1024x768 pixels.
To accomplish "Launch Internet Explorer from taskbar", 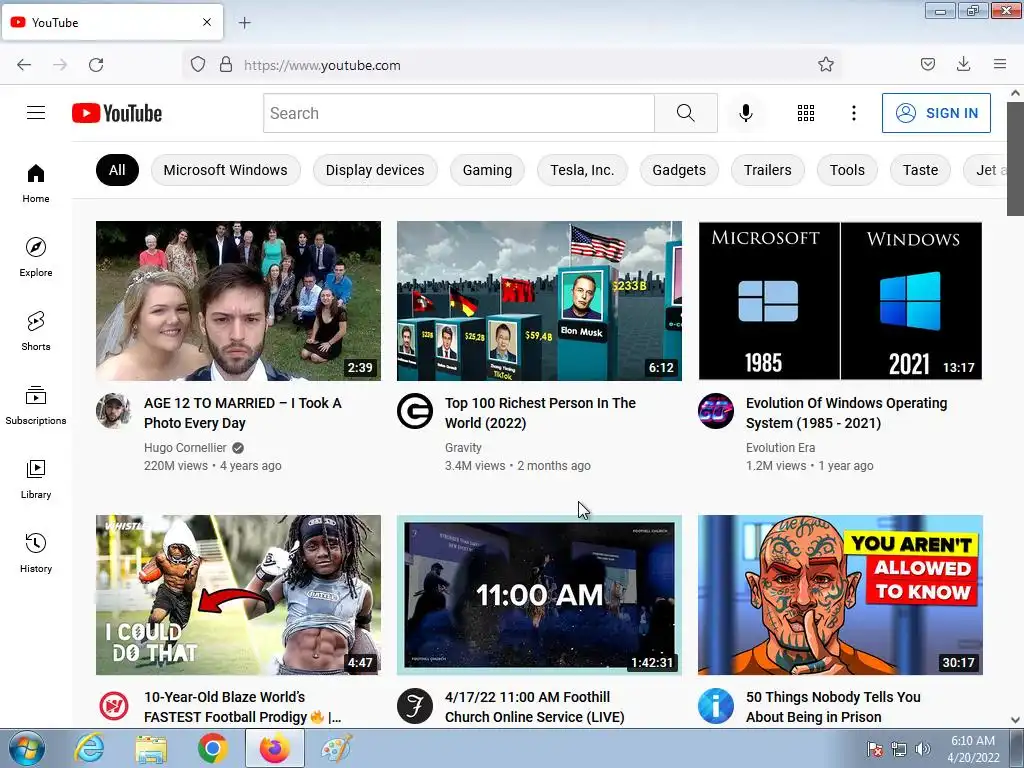I will point(89,748).
